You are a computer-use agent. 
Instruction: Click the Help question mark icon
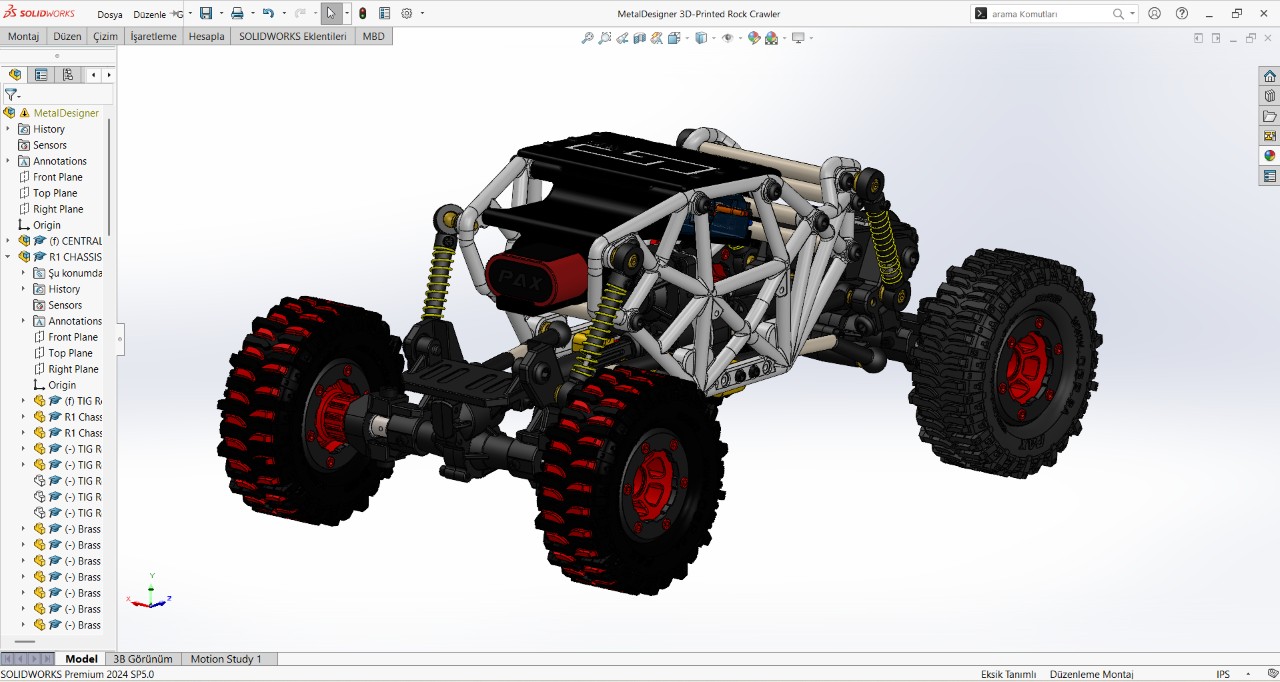pos(1182,14)
